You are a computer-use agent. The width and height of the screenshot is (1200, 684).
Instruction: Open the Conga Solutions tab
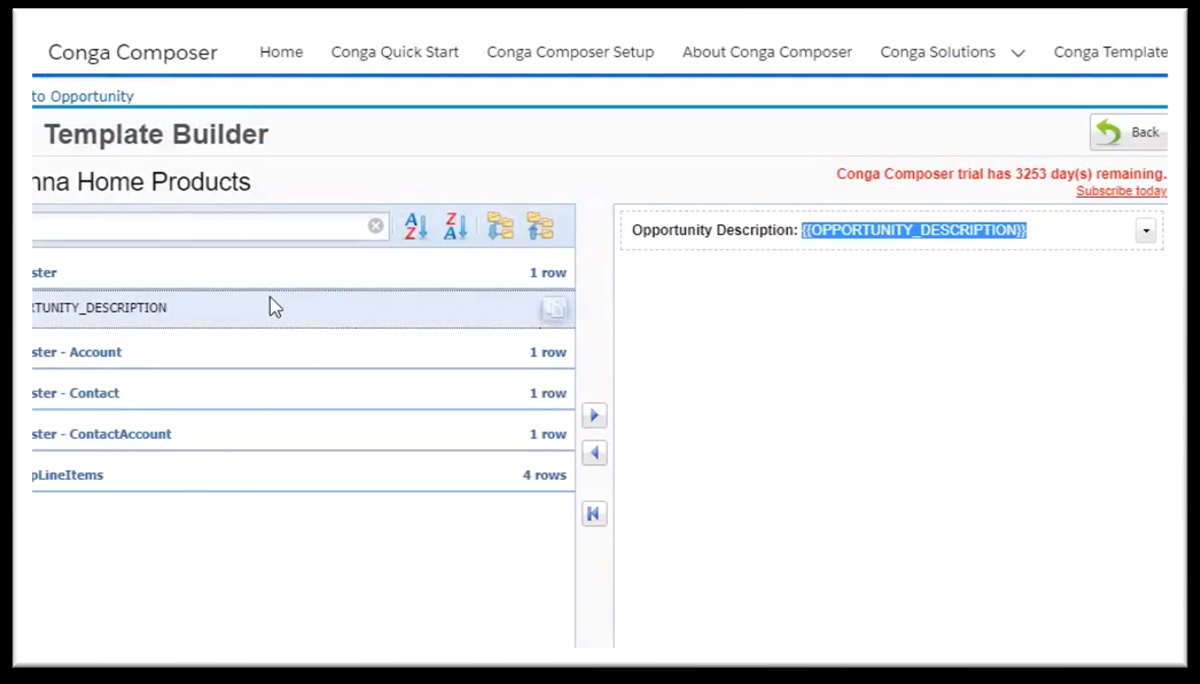point(938,52)
